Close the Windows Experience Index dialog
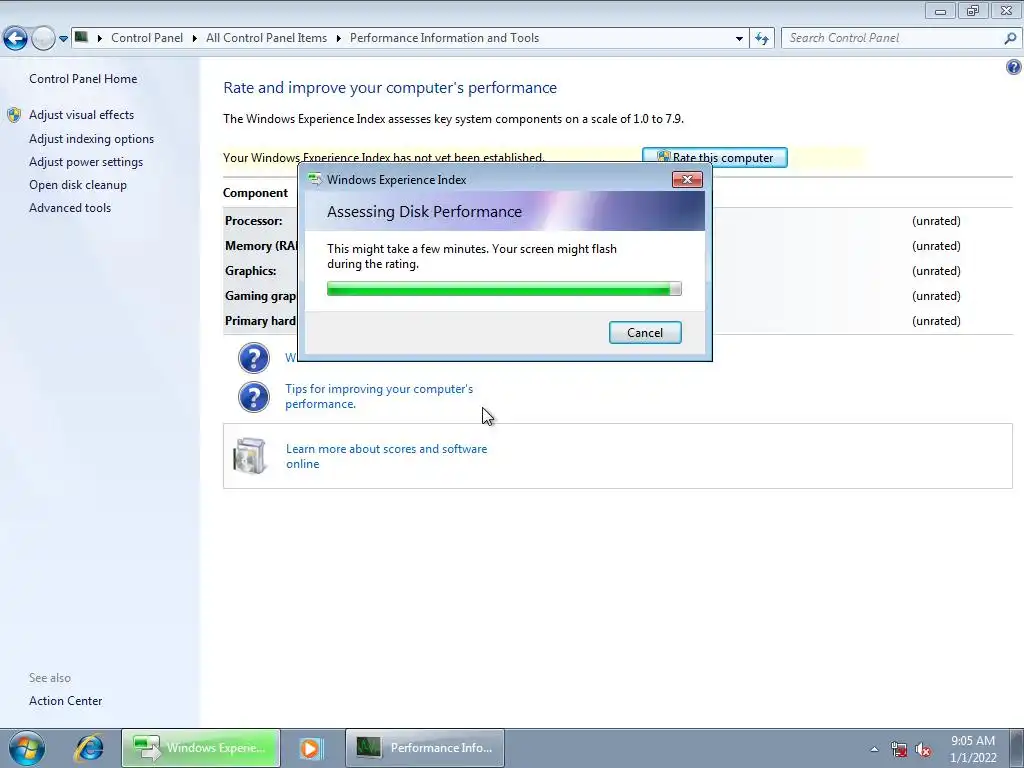This screenshot has width=1024, height=768. point(687,180)
